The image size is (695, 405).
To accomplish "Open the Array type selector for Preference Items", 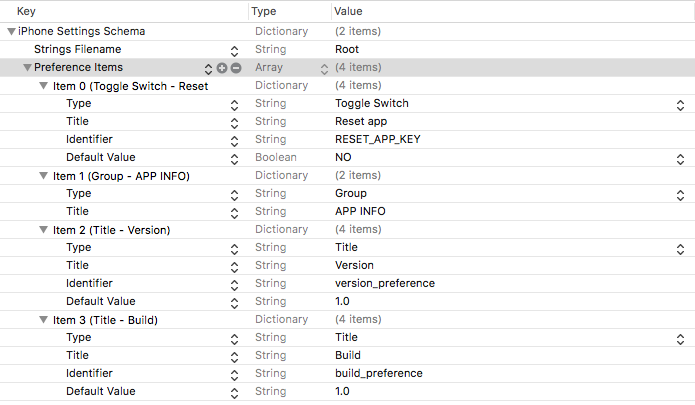I will [x=323, y=68].
